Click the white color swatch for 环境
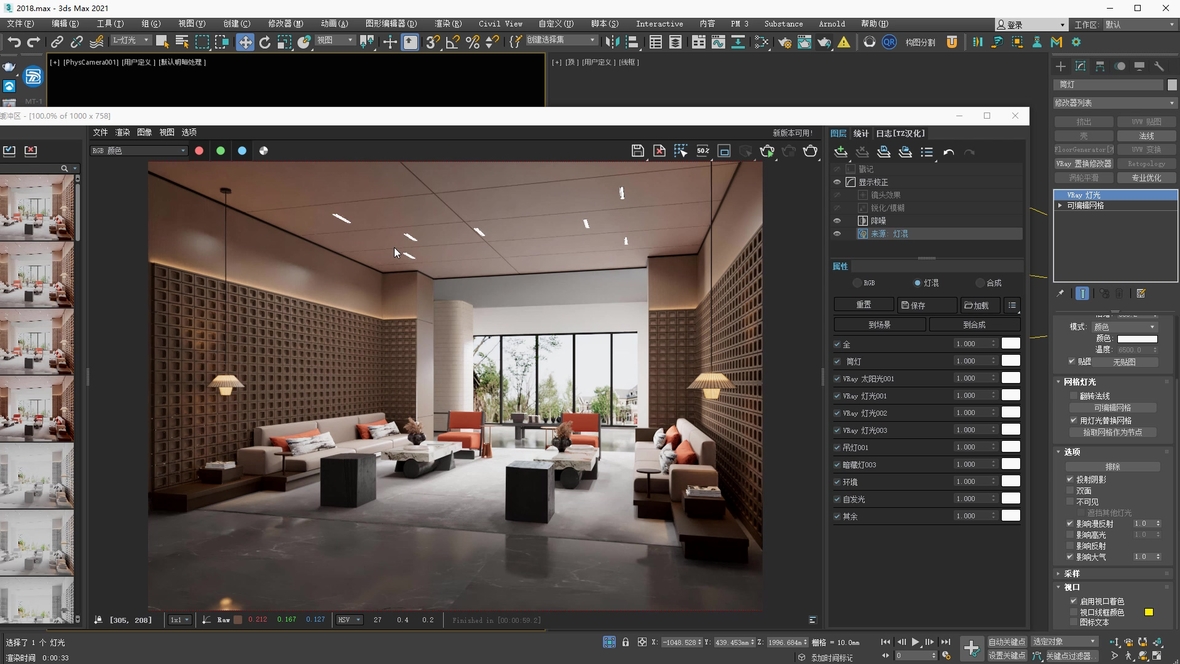 tap(1010, 481)
